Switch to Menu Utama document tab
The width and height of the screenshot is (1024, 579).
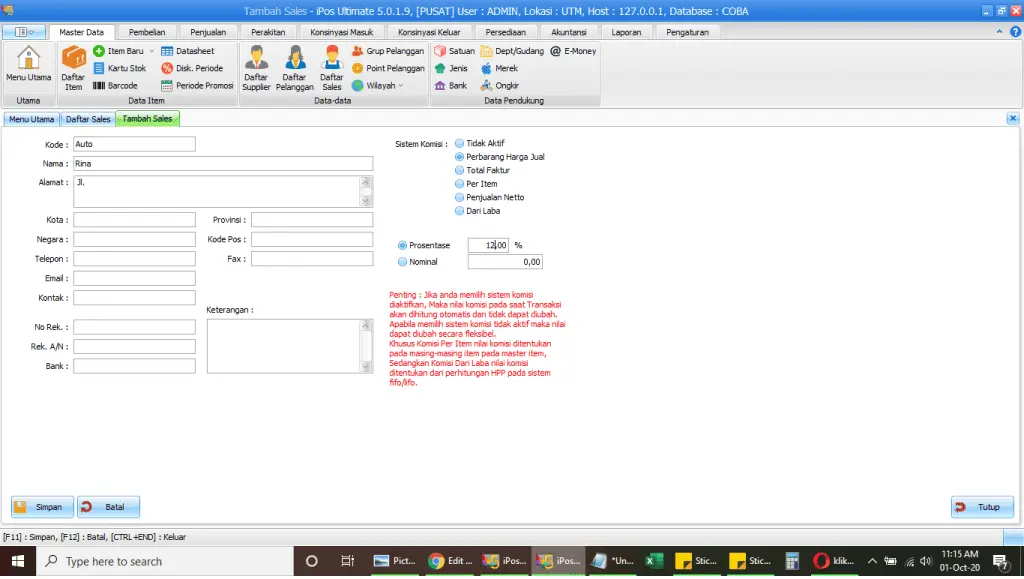pos(31,119)
